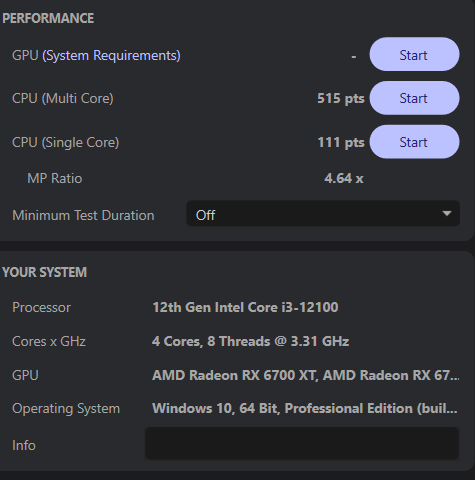Click the PERFORMANCE section header
Image resolution: width=475 pixels, height=480 pixels.
click(x=48, y=18)
